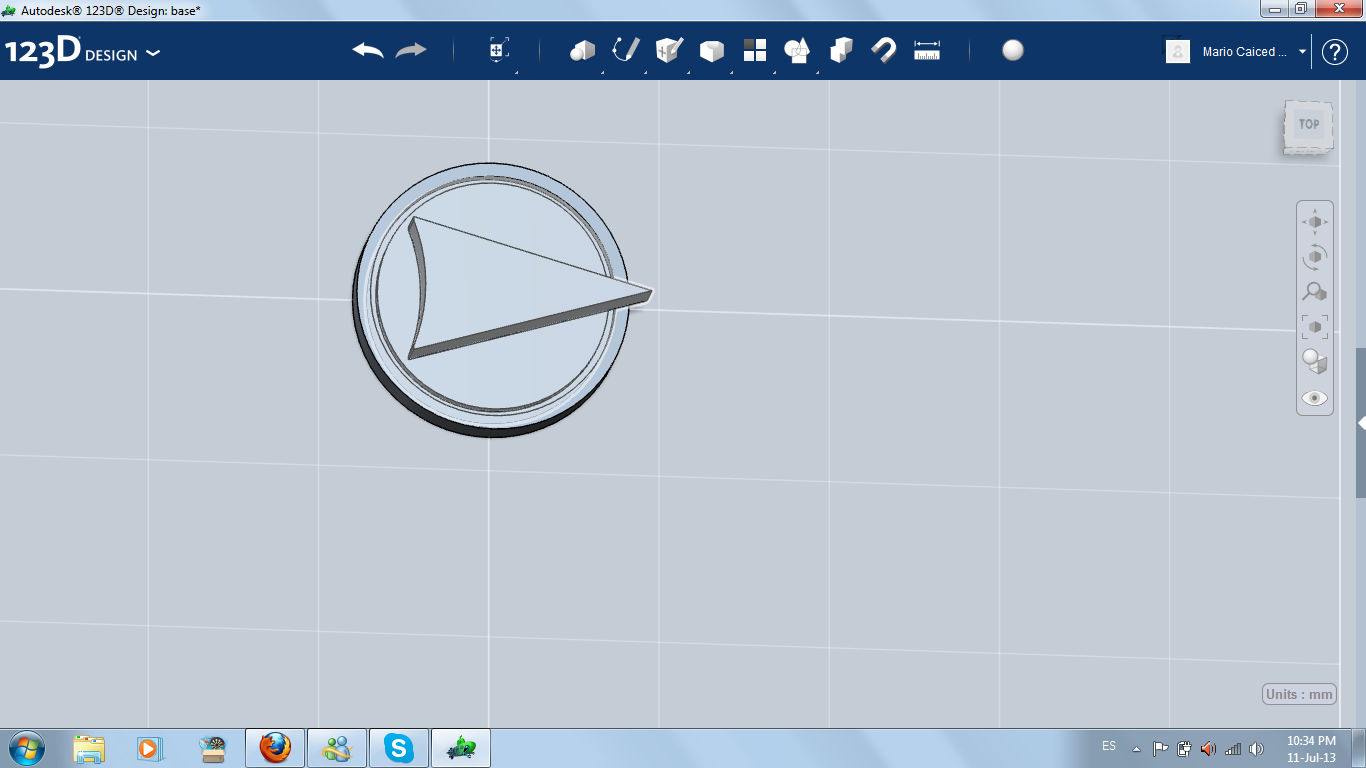Open the Grouping tool
This screenshot has height=768, width=1366.
798,50
